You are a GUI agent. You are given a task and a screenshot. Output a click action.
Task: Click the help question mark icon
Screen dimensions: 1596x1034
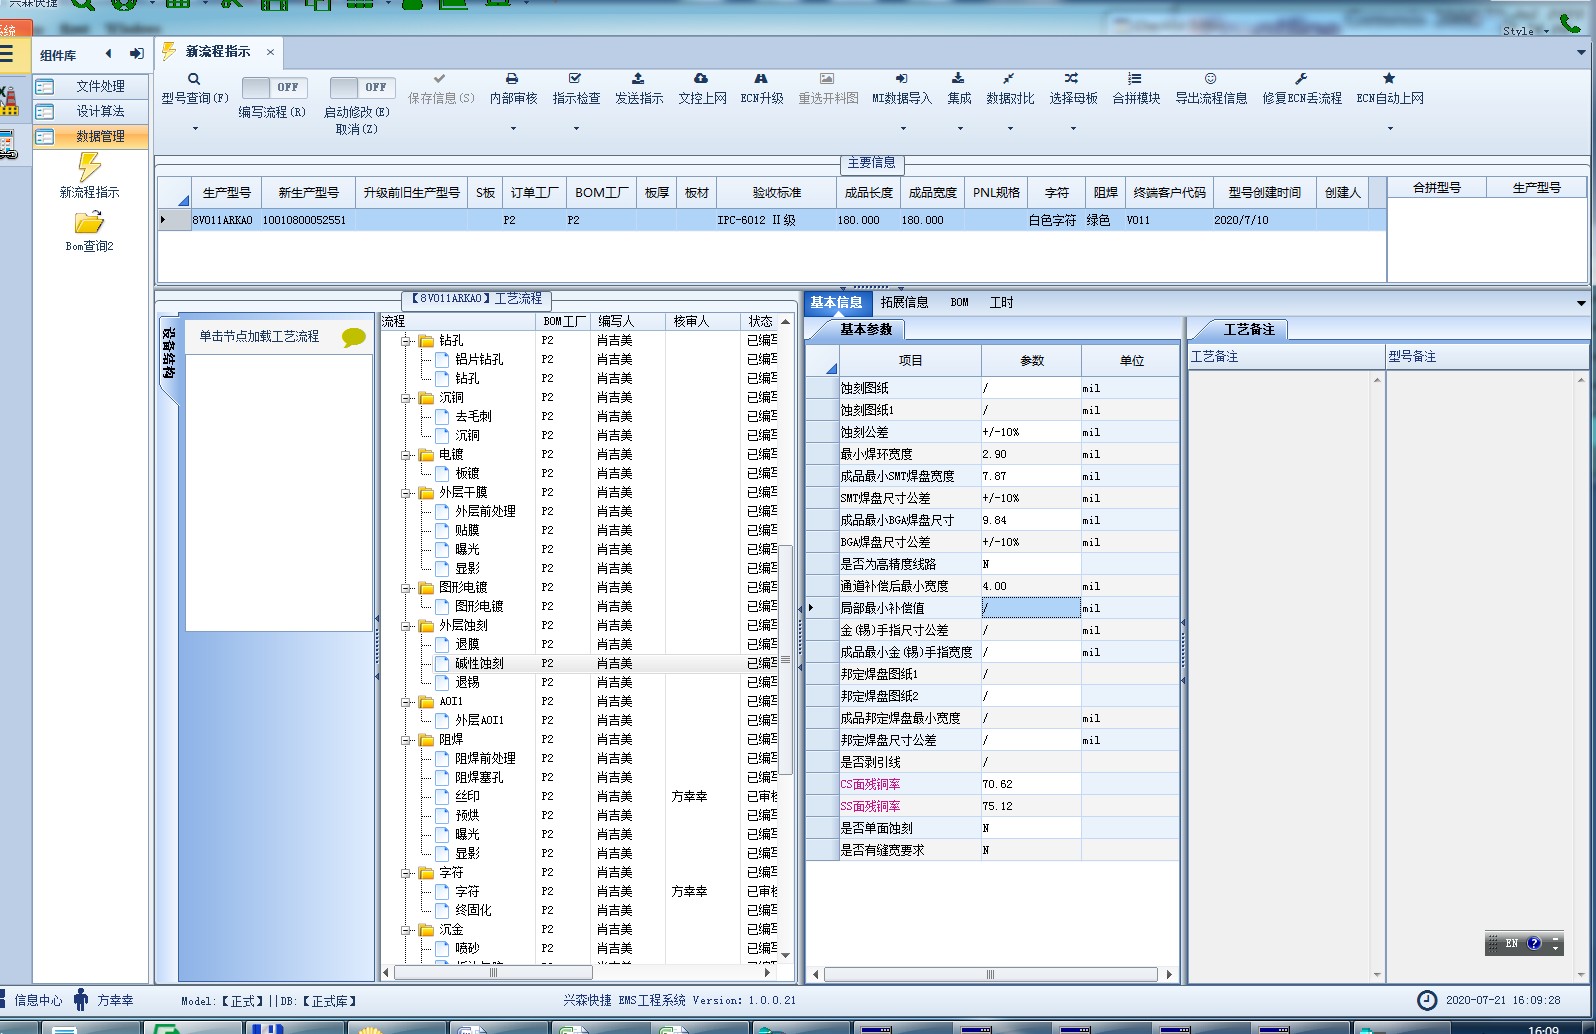click(1534, 943)
